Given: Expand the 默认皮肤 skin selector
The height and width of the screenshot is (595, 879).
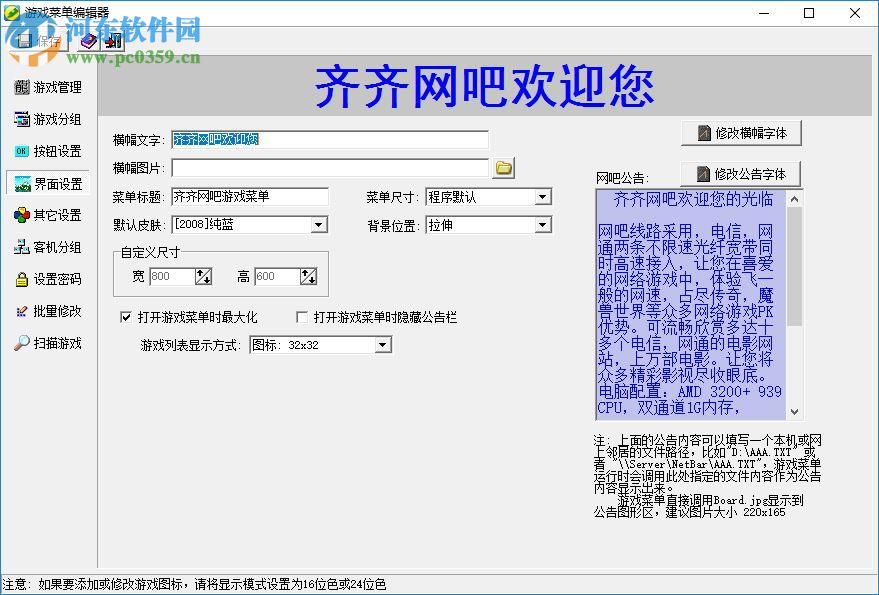Looking at the screenshot, I should 317,225.
